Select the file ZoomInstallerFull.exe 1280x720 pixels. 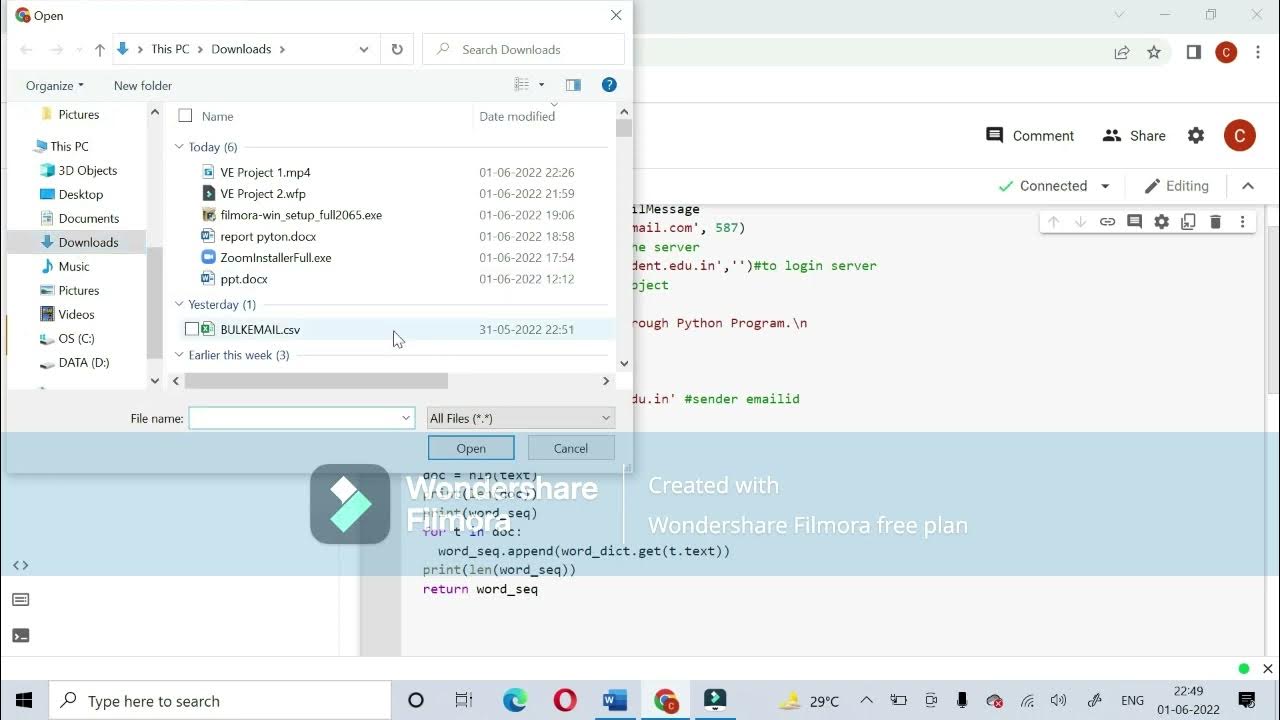pos(276,257)
